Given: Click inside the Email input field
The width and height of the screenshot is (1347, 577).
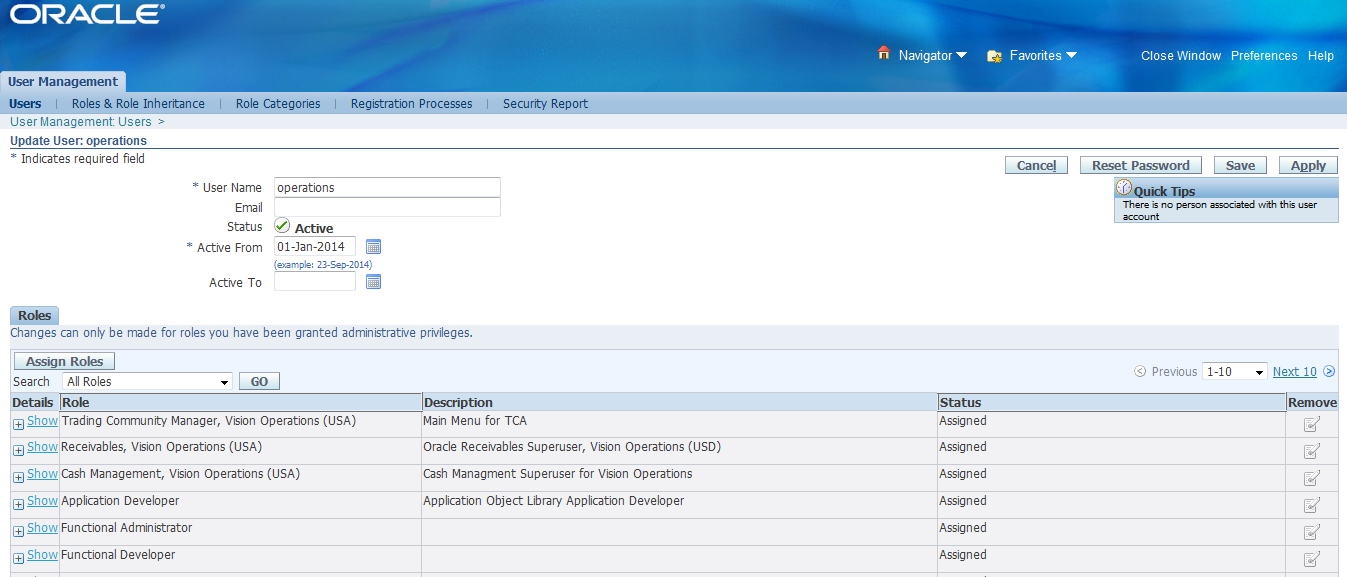Looking at the screenshot, I should tap(387, 207).
